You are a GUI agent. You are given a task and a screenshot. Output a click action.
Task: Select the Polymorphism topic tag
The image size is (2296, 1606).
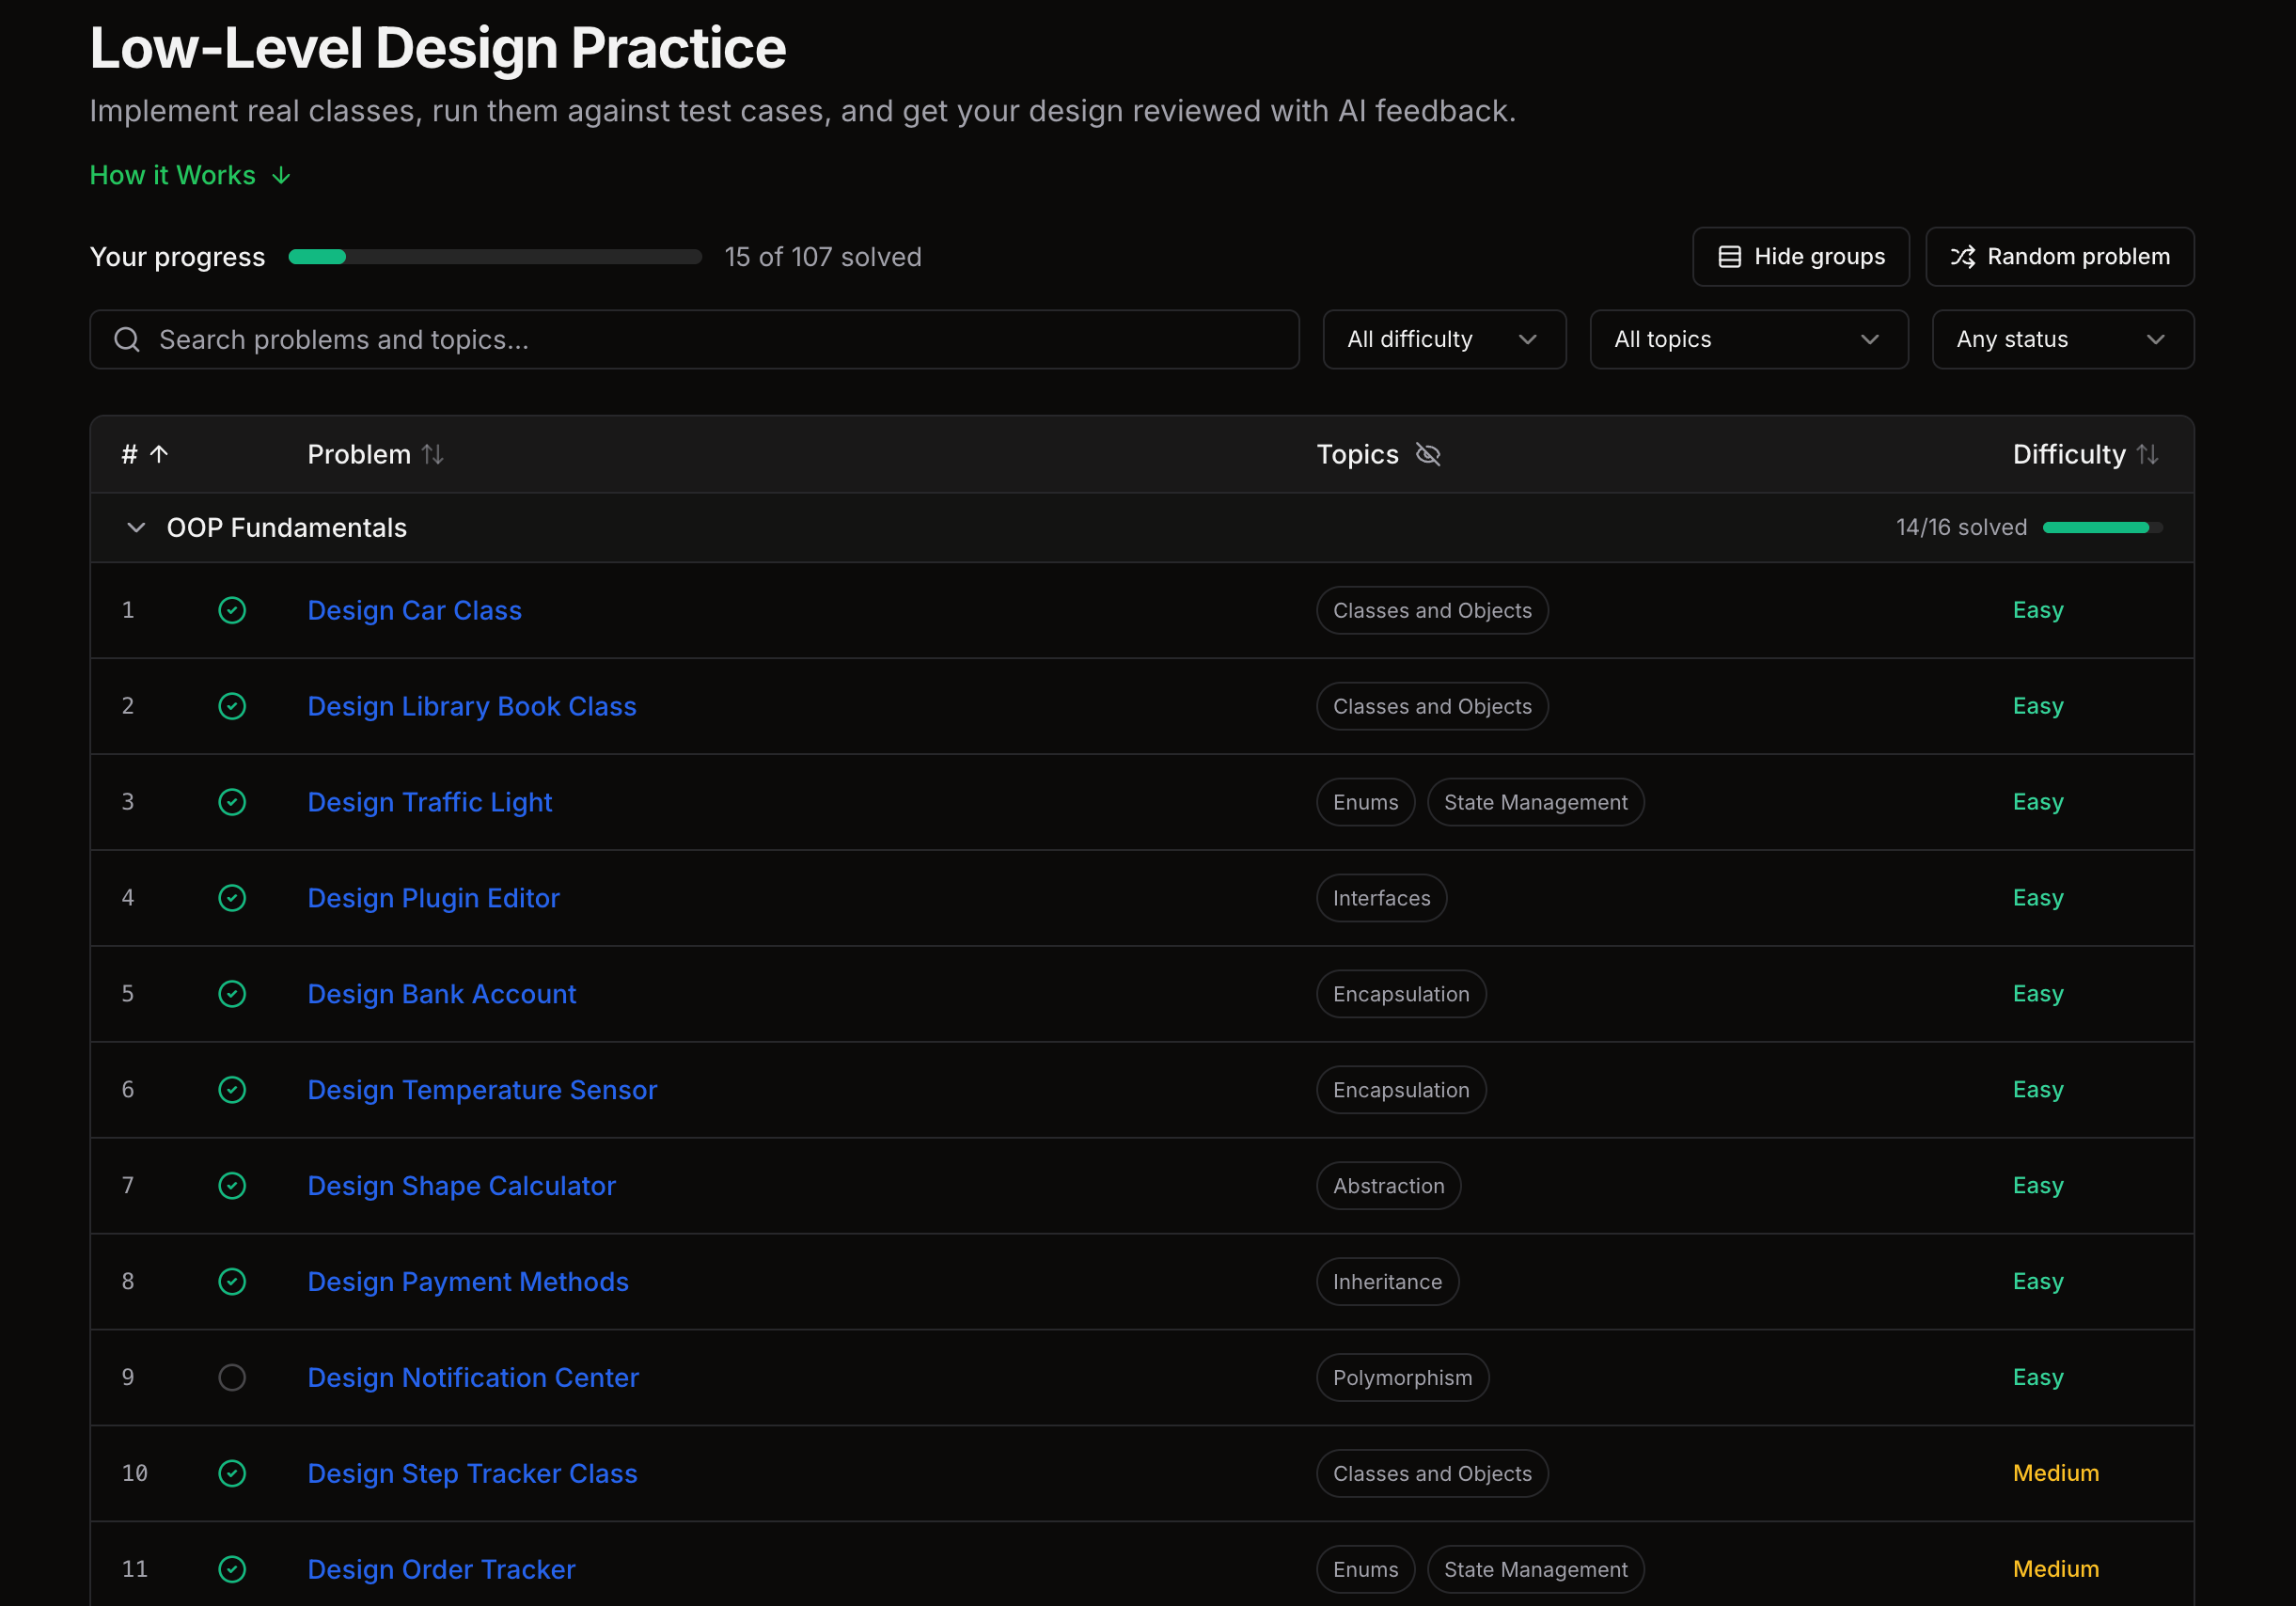pos(1402,1377)
